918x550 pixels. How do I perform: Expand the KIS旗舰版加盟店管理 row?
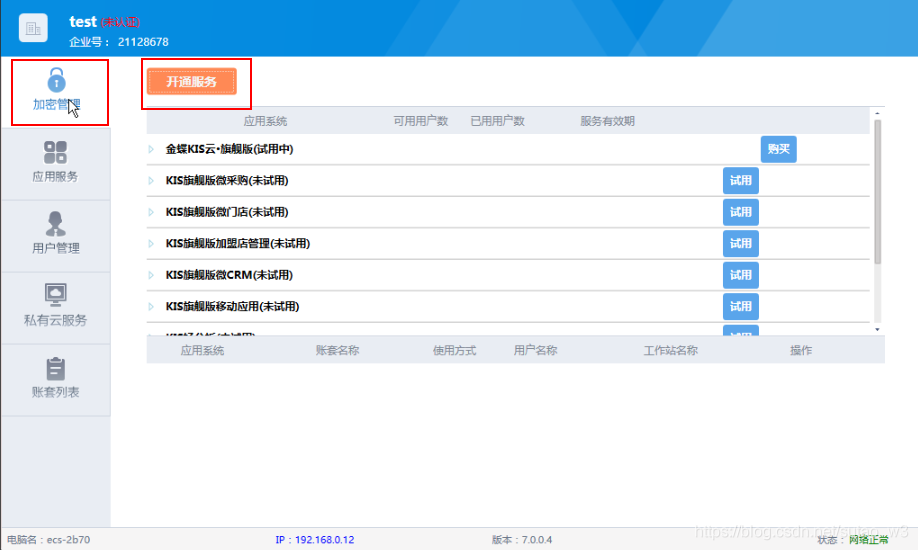click(151, 244)
